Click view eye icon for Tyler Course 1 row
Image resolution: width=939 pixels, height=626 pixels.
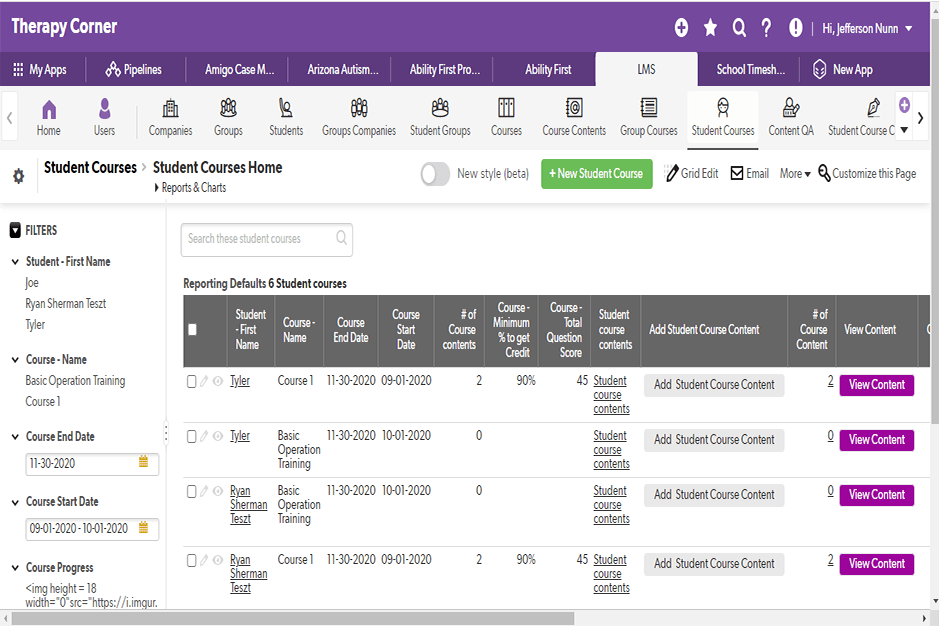point(218,381)
